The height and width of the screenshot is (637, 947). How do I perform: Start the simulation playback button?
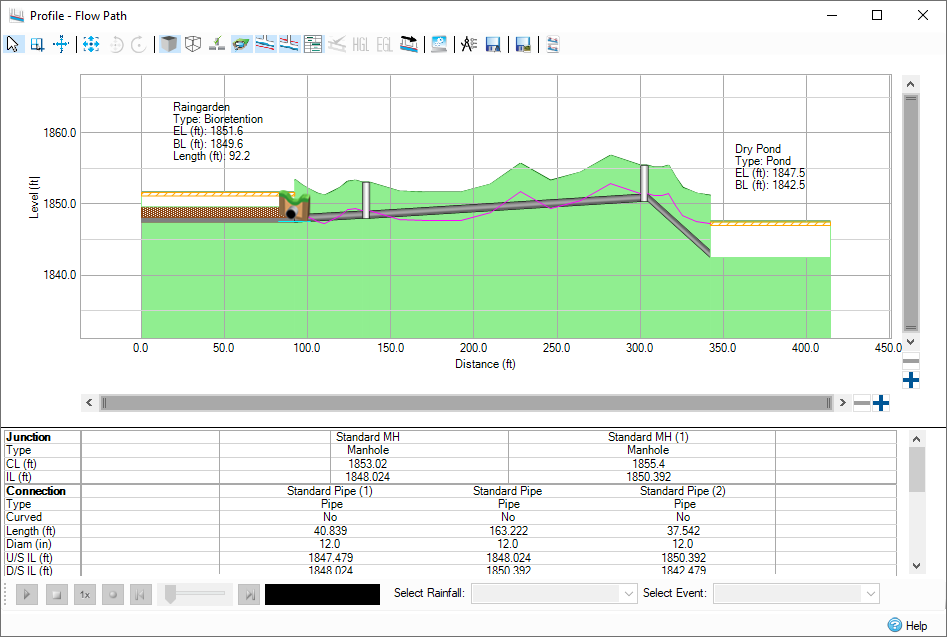coord(27,595)
